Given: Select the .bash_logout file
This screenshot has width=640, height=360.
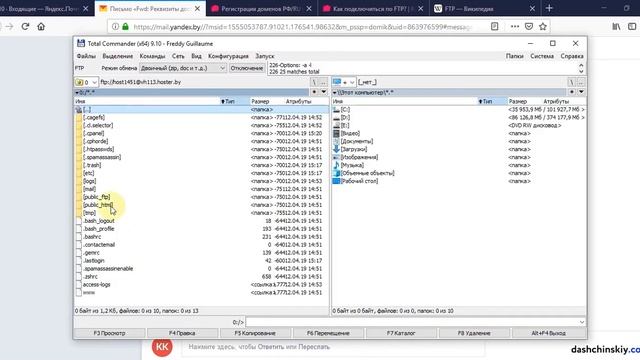Looking at the screenshot, I should click(202, 221).
